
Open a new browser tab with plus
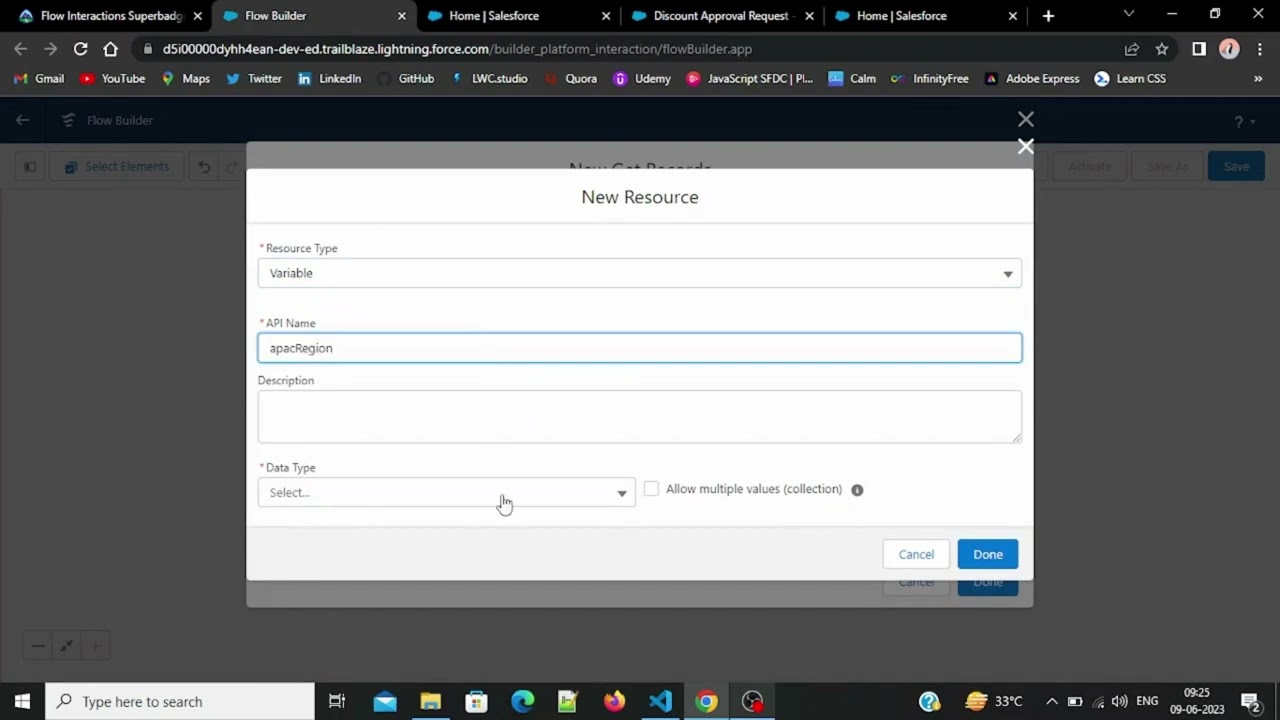pos(1048,16)
